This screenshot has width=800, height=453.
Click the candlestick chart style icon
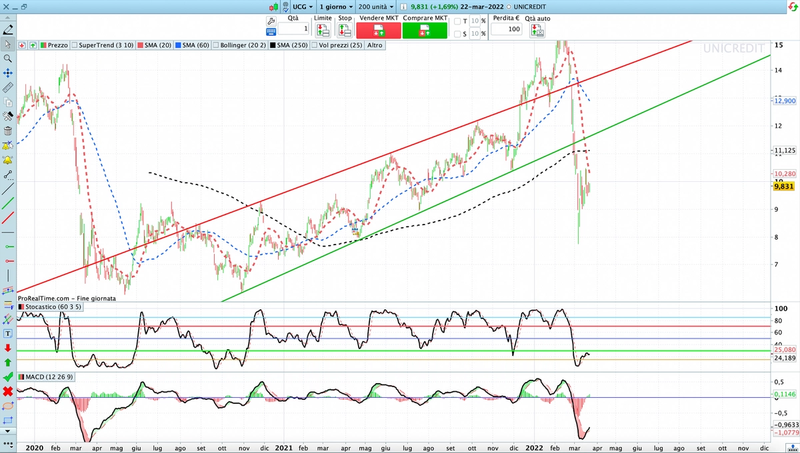(x=274, y=7)
